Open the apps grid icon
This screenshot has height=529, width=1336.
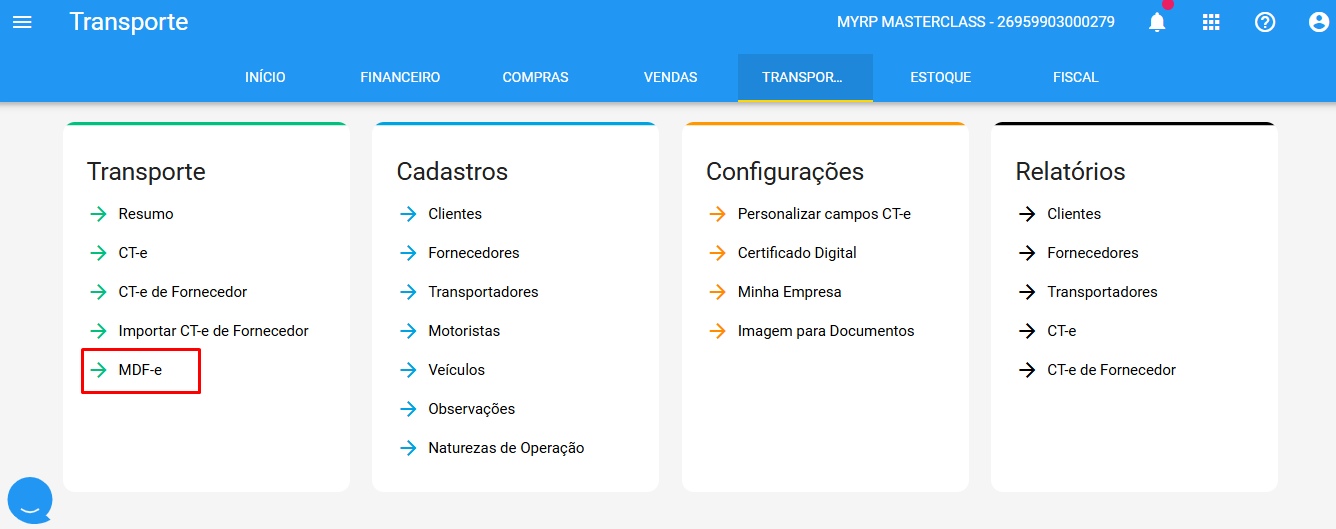pos(1211,22)
